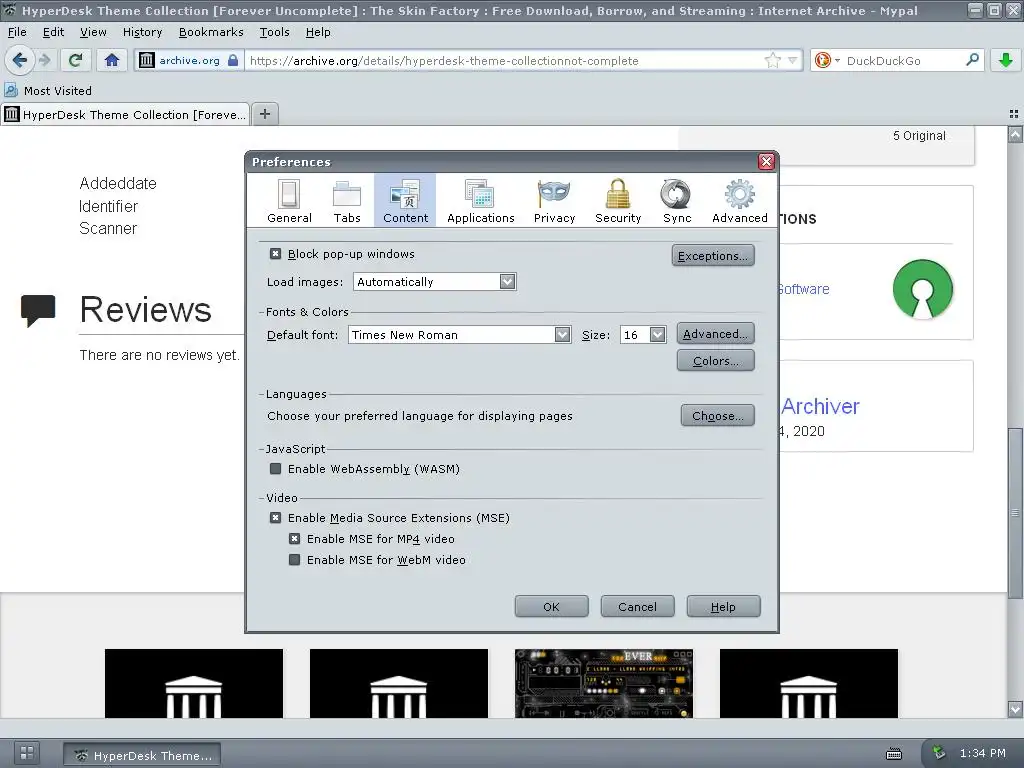The height and width of the screenshot is (768, 1024).
Task: Click the keyboard tray icon
Action: coord(893,754)
